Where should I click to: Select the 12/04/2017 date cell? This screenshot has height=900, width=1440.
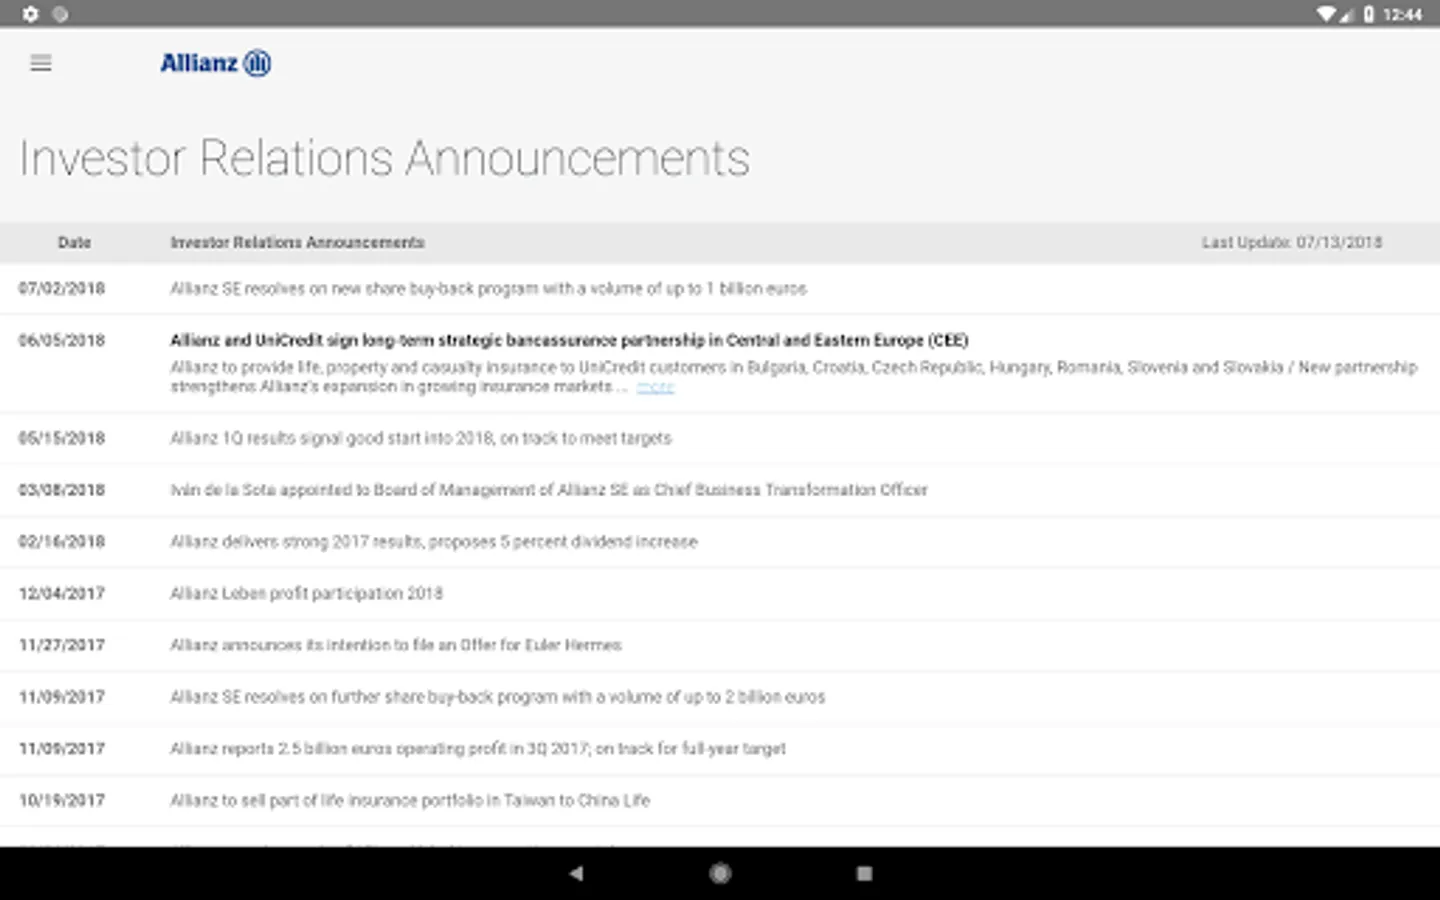point(62,593)
